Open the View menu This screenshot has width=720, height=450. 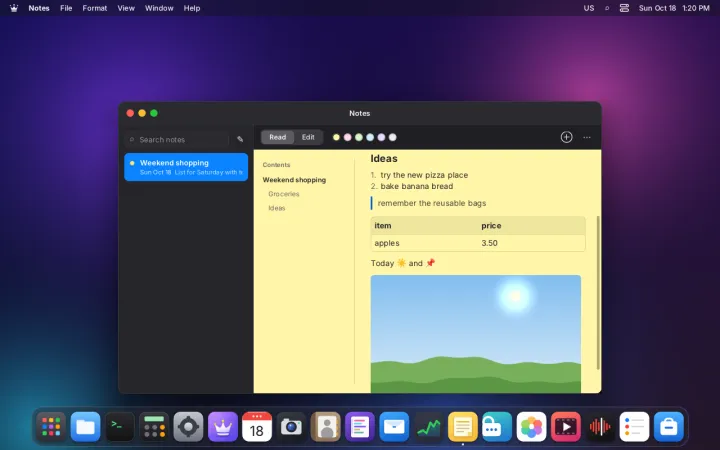(x=126, y=8)
